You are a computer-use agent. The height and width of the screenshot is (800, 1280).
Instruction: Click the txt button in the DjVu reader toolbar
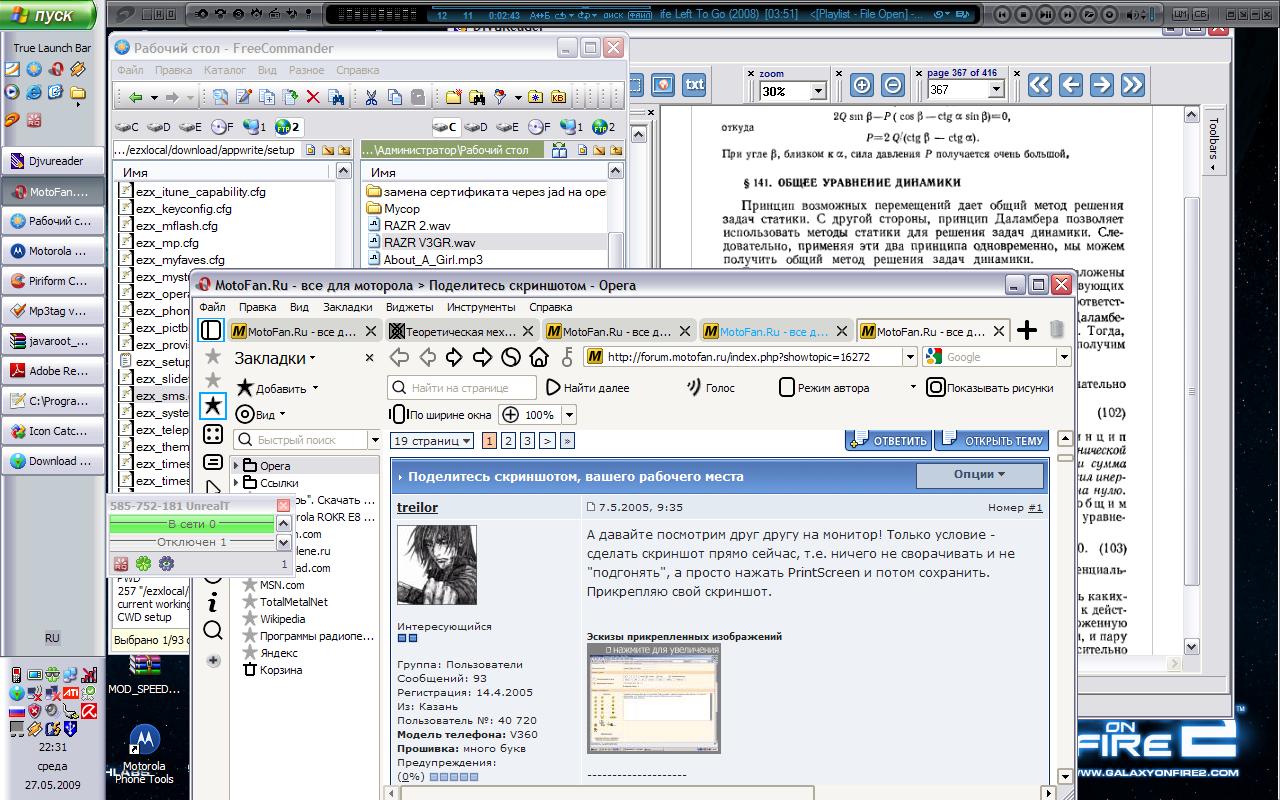693,84
